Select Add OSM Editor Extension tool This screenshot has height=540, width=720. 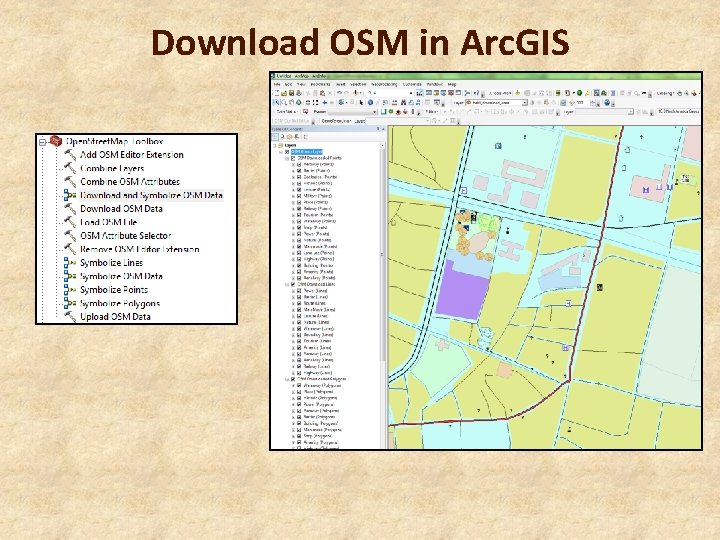132,155
